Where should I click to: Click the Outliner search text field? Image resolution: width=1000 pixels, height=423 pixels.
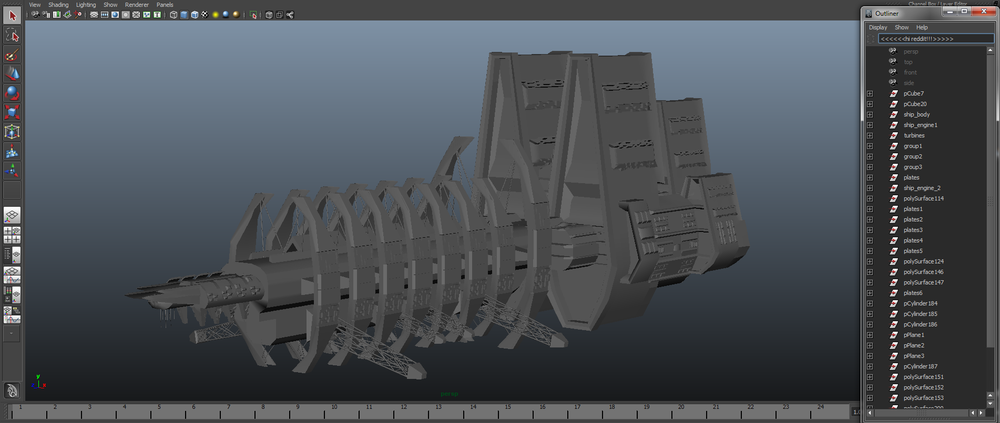point(935,39)
